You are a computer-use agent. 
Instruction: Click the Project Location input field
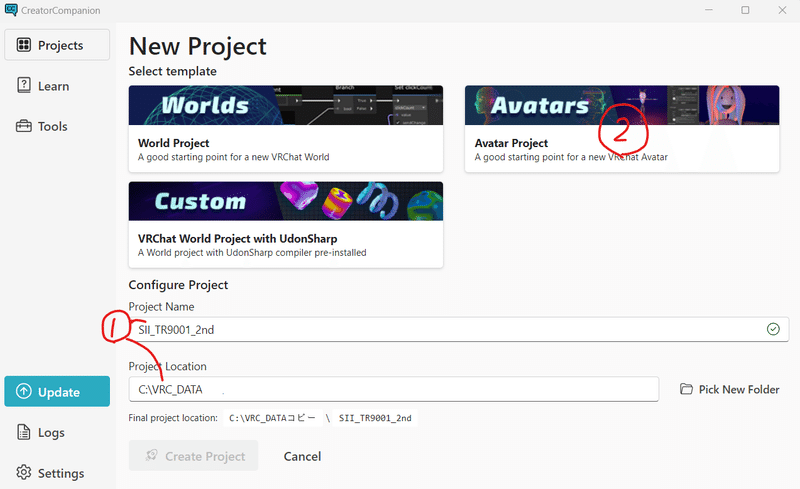(393, 389)
